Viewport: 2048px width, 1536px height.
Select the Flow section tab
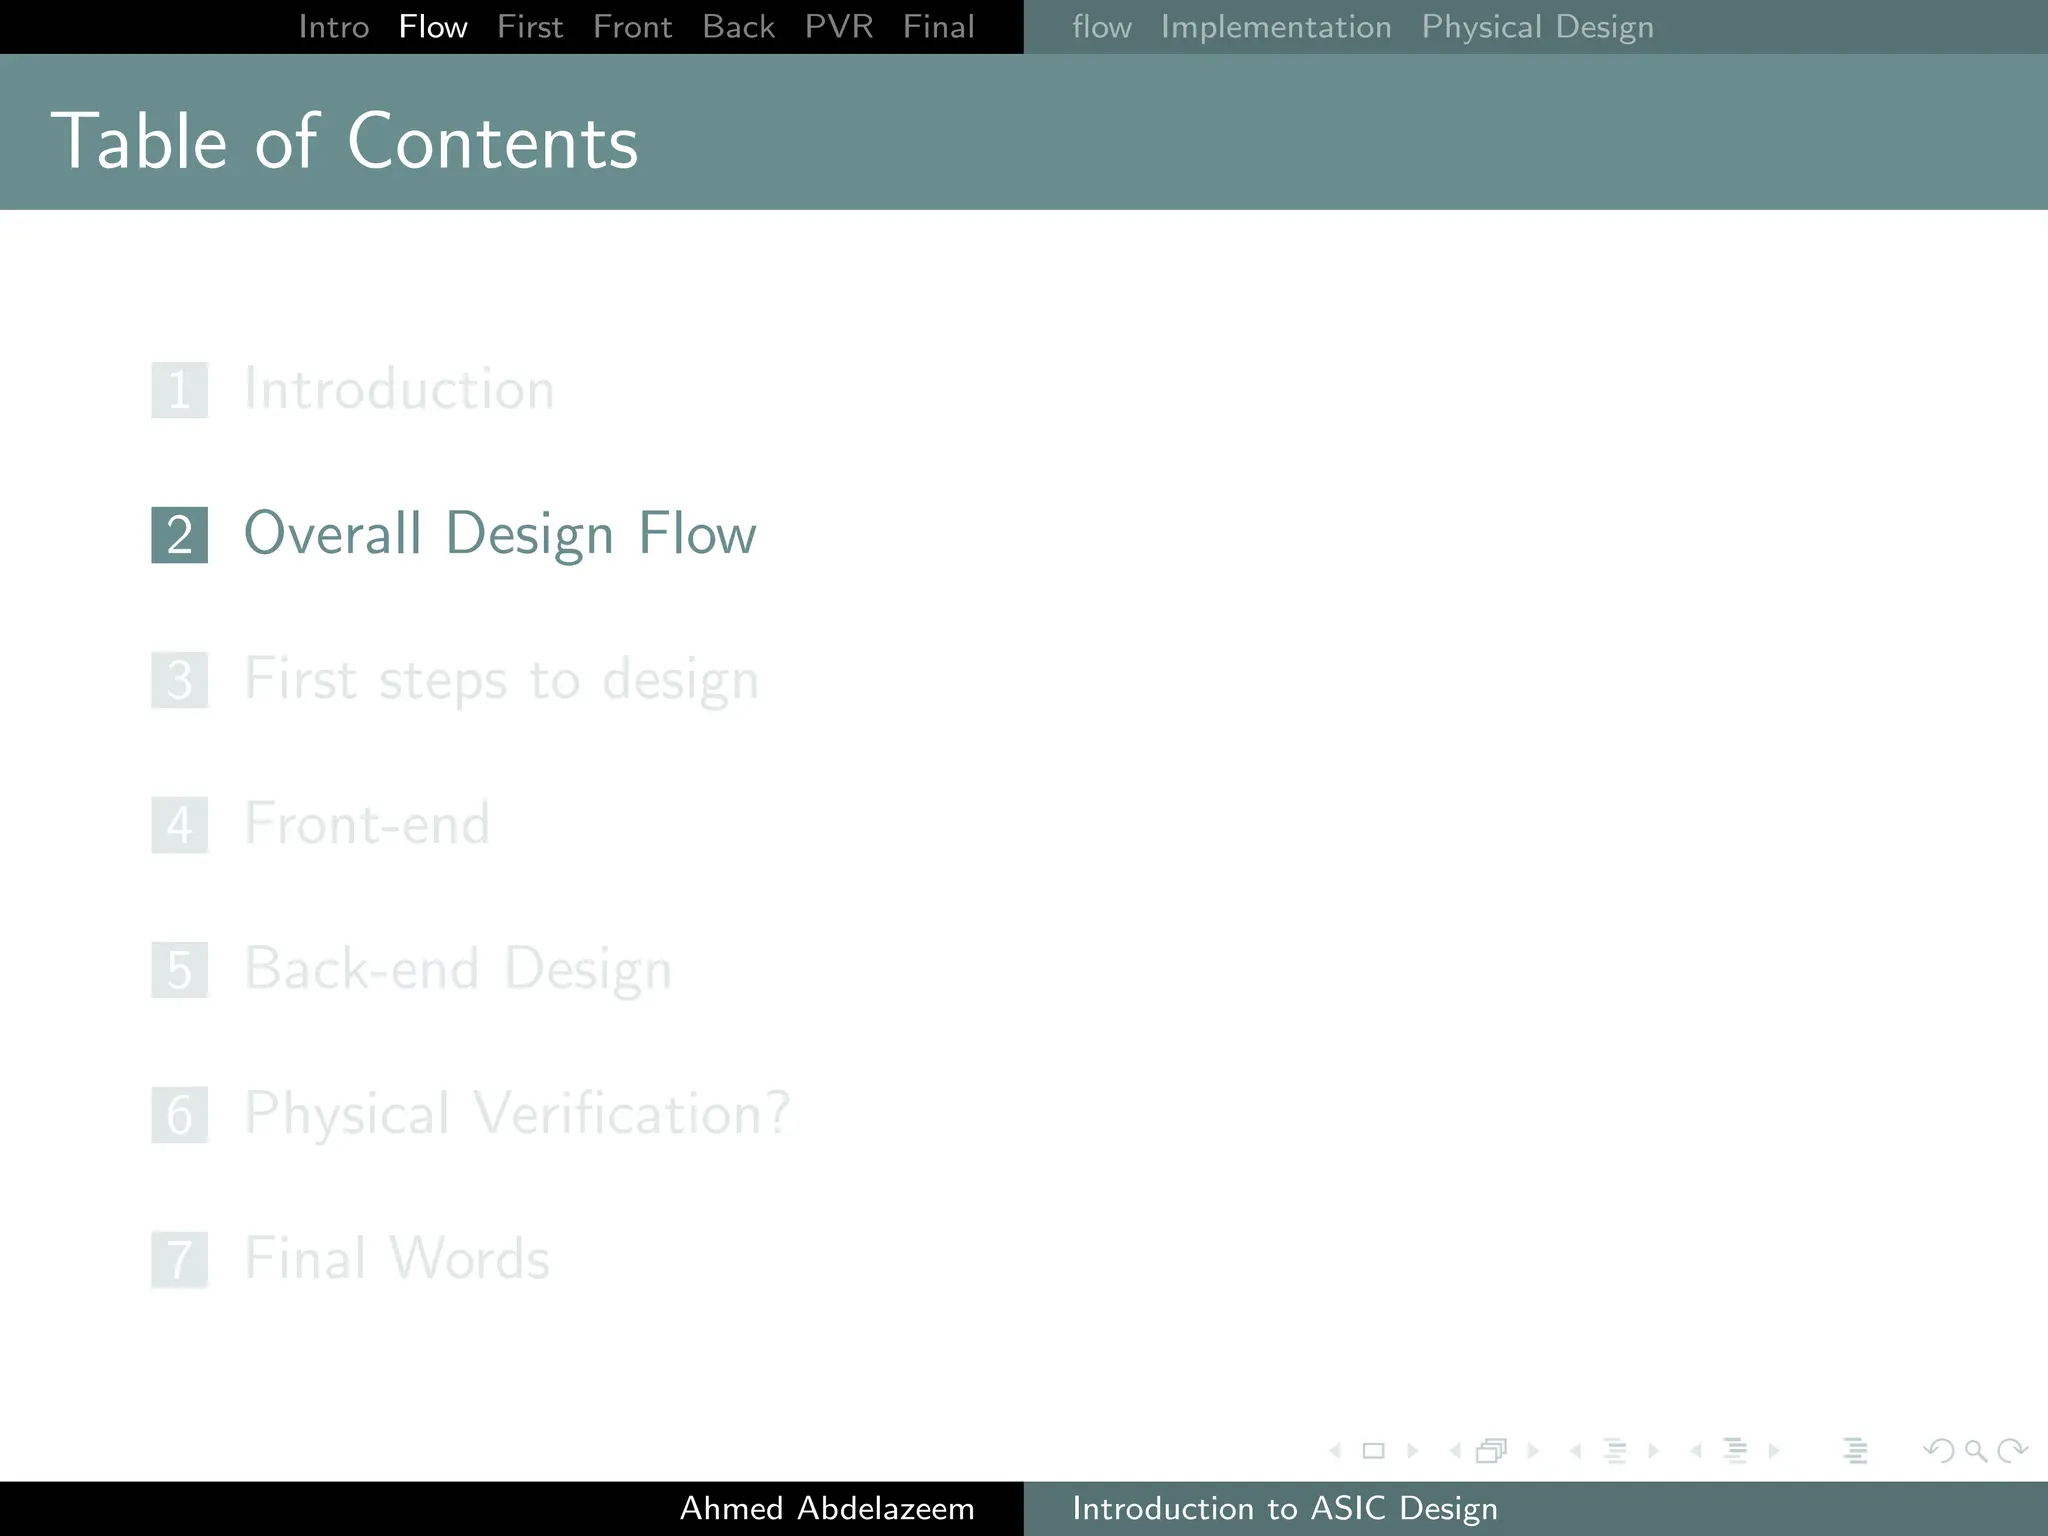[433, 27]
